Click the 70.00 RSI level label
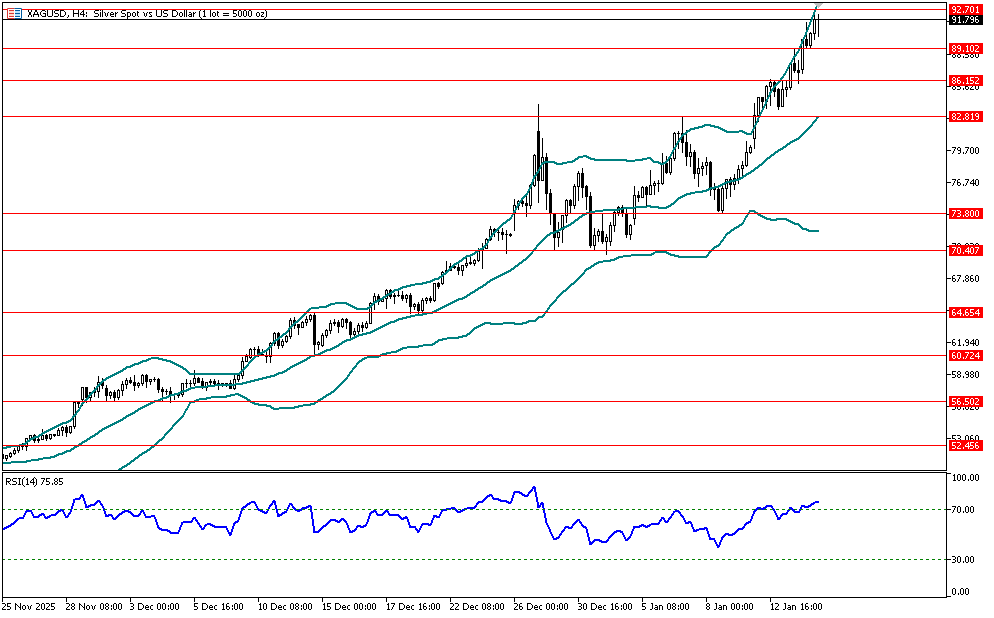The width and height of the screenshot is (994, 618). 962,510
